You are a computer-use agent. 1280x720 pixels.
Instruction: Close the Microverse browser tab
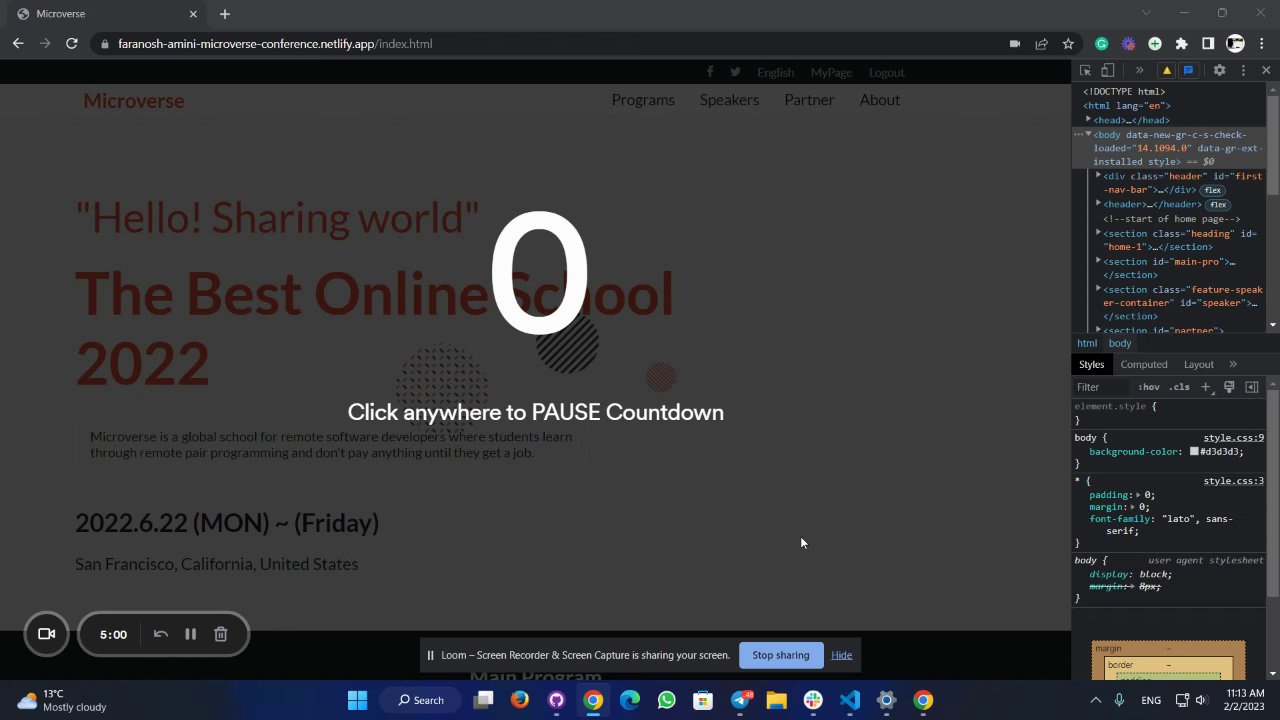coord(193,14)
